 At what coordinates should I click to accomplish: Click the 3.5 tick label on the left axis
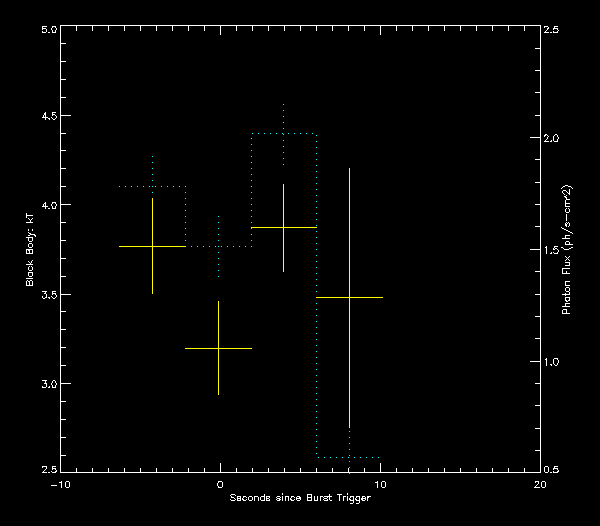point(47,295)
